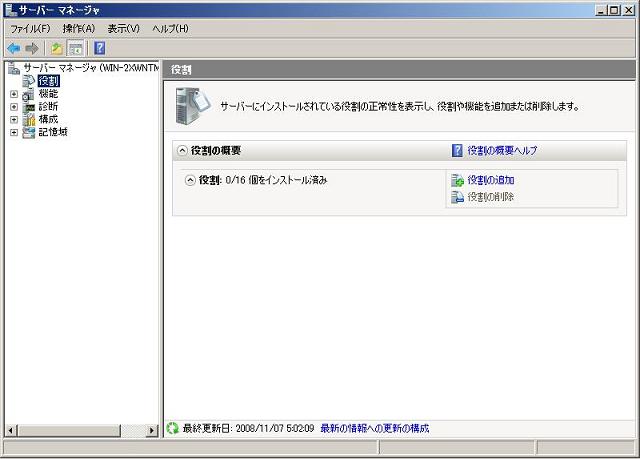Click the 役割の削除 link
The image size is (640, 459).
[491, 197]
